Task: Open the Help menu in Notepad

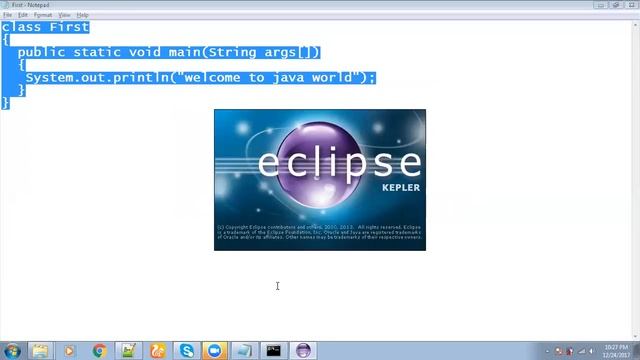Action: [x=82, y=15]
